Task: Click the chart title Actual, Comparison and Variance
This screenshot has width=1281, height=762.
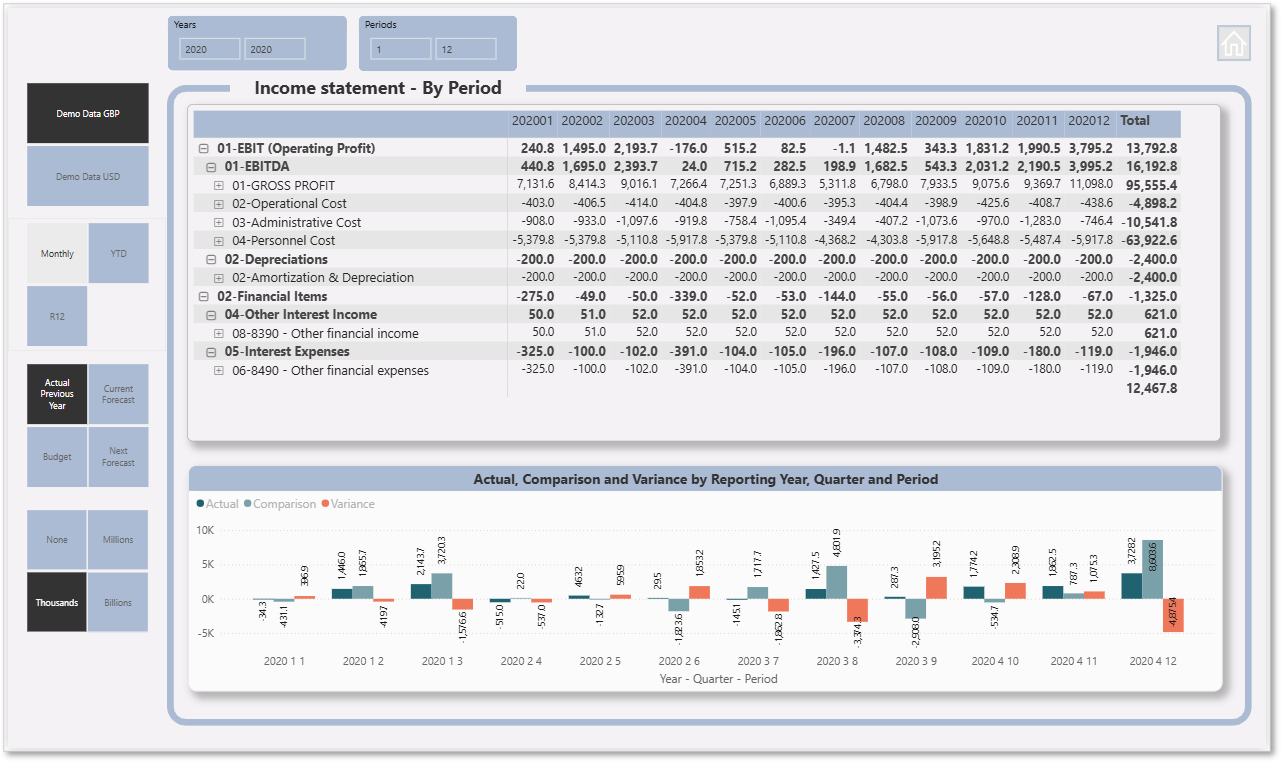Action: (x=706, y=479)
